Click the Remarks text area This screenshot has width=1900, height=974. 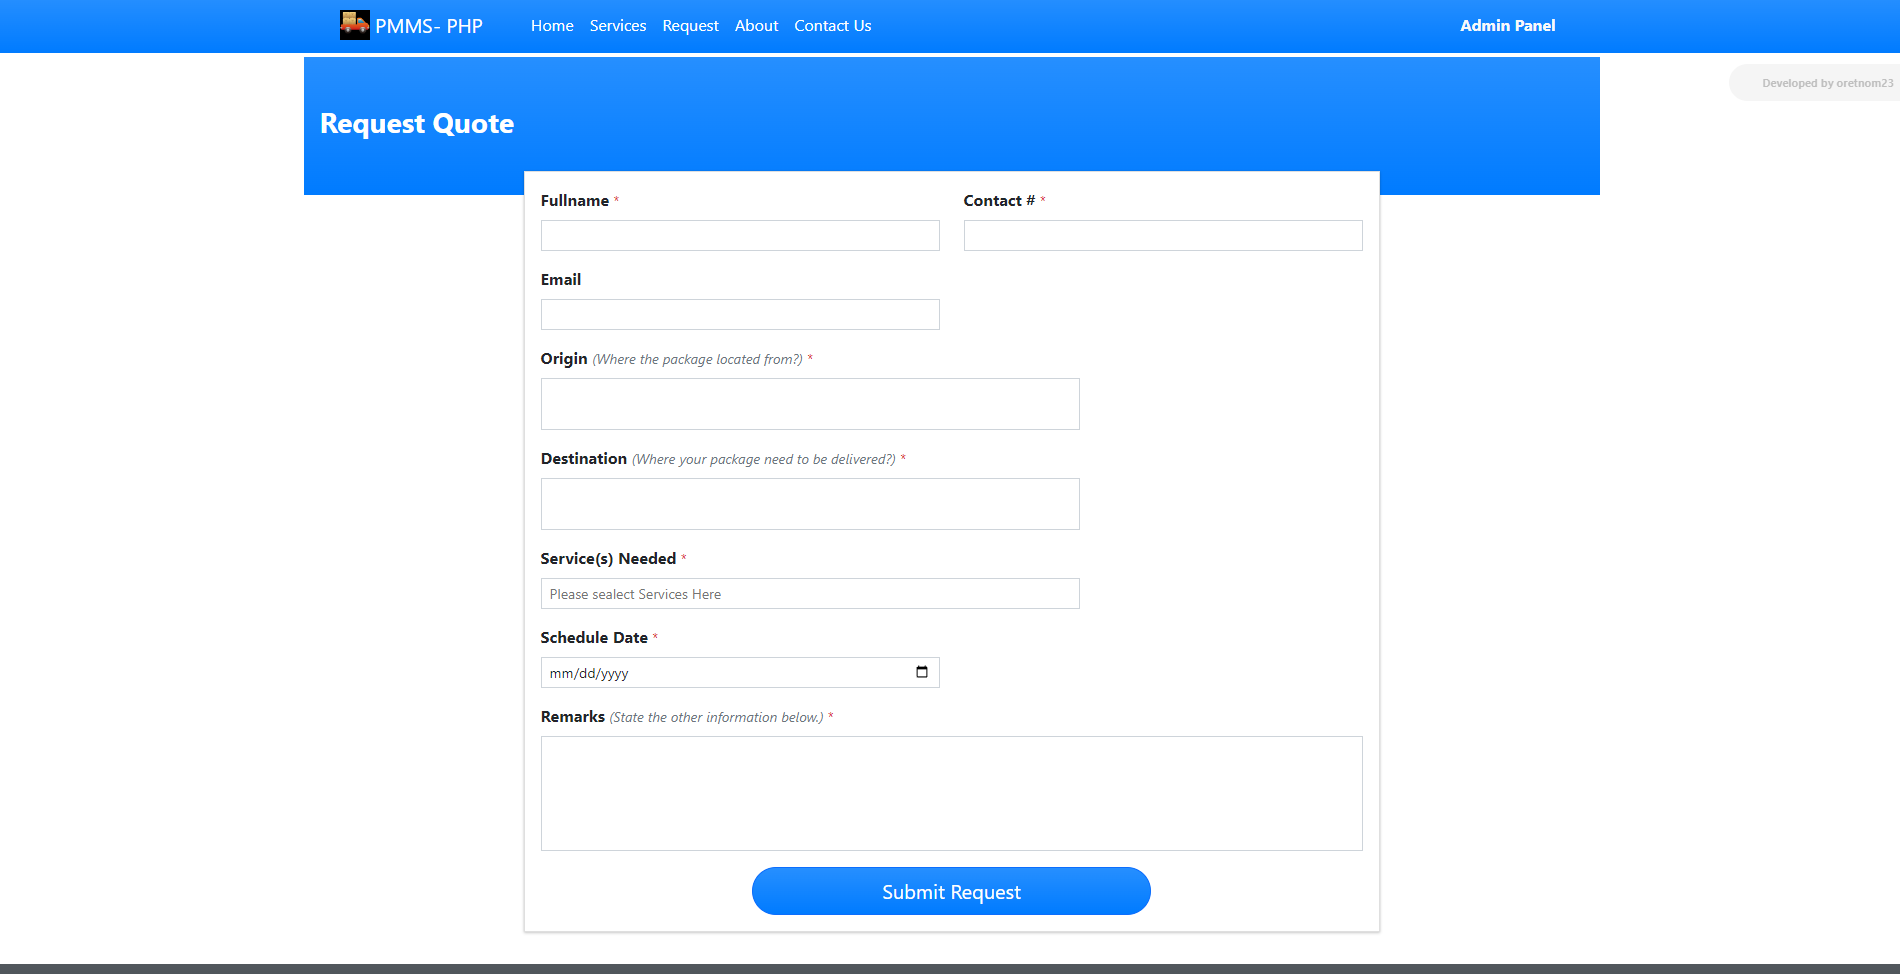(x=951, y=794)
